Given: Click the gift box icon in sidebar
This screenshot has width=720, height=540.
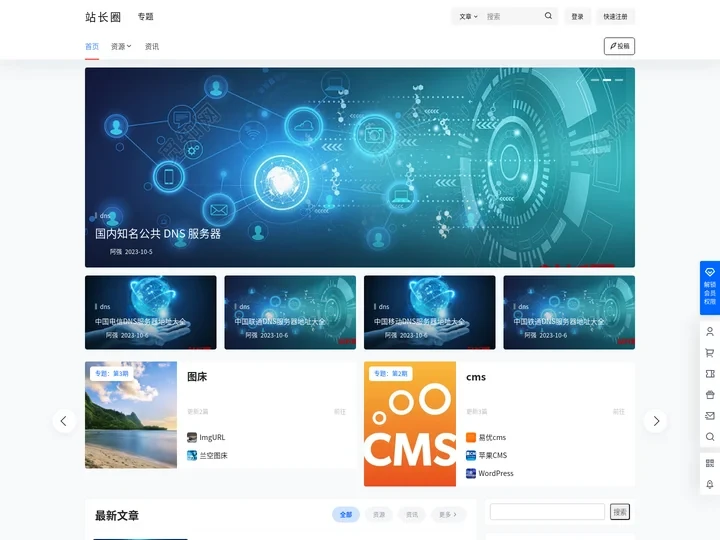Looking at the screenshot, I should click(710, 395).
